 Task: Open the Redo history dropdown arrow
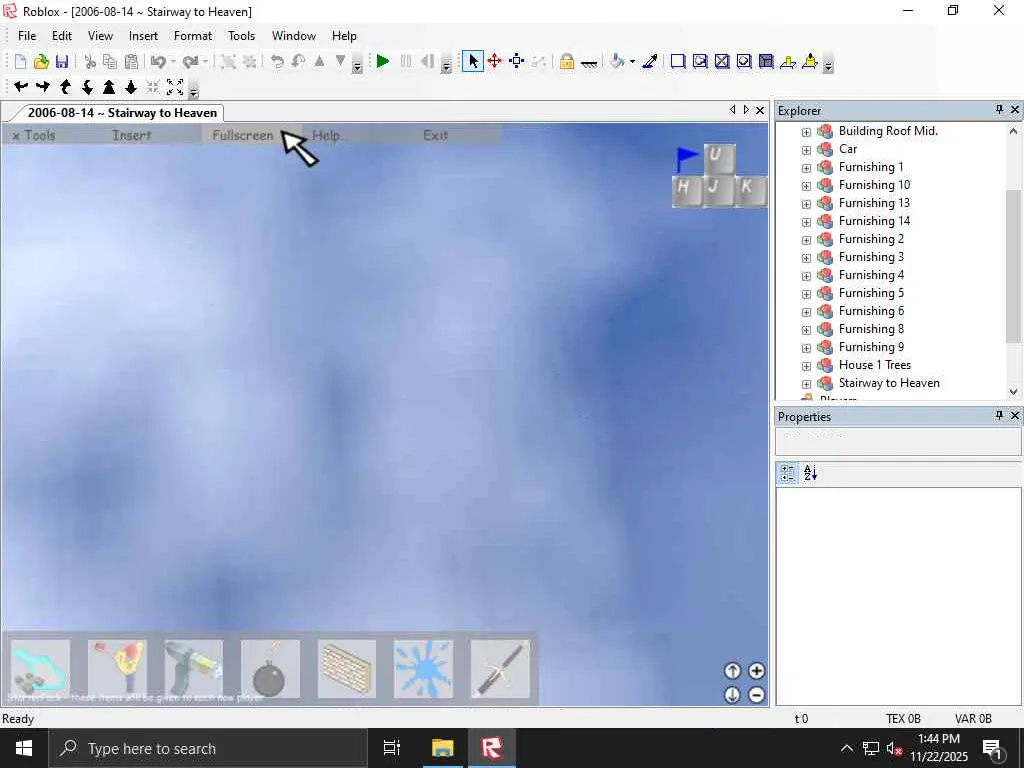205,62
